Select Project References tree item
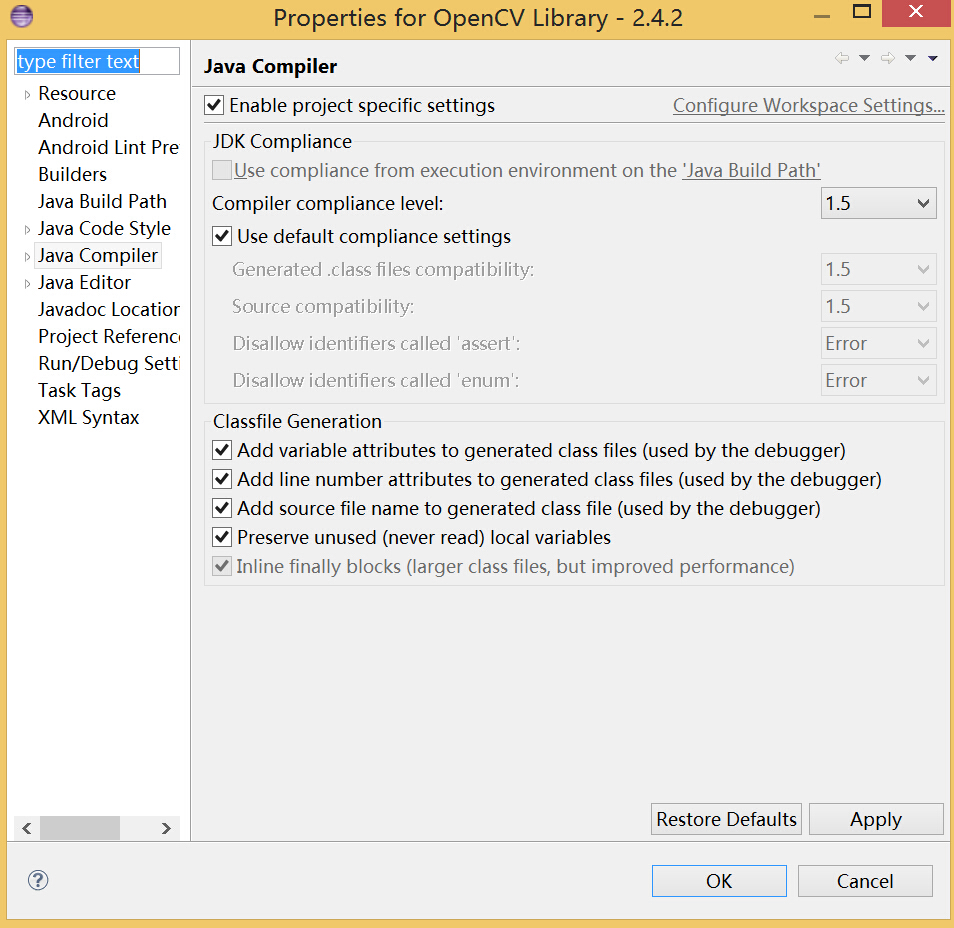 pyautogui.click(x=108, y=337)
